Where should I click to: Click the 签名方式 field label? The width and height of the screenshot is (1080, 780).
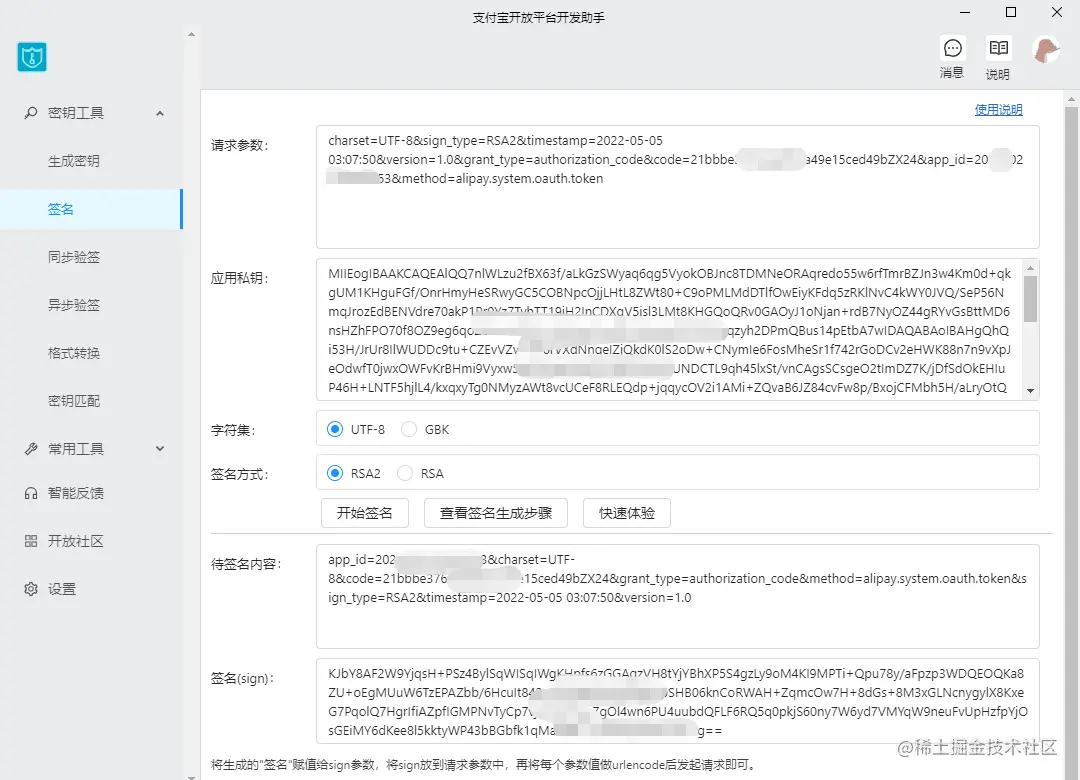240,475
